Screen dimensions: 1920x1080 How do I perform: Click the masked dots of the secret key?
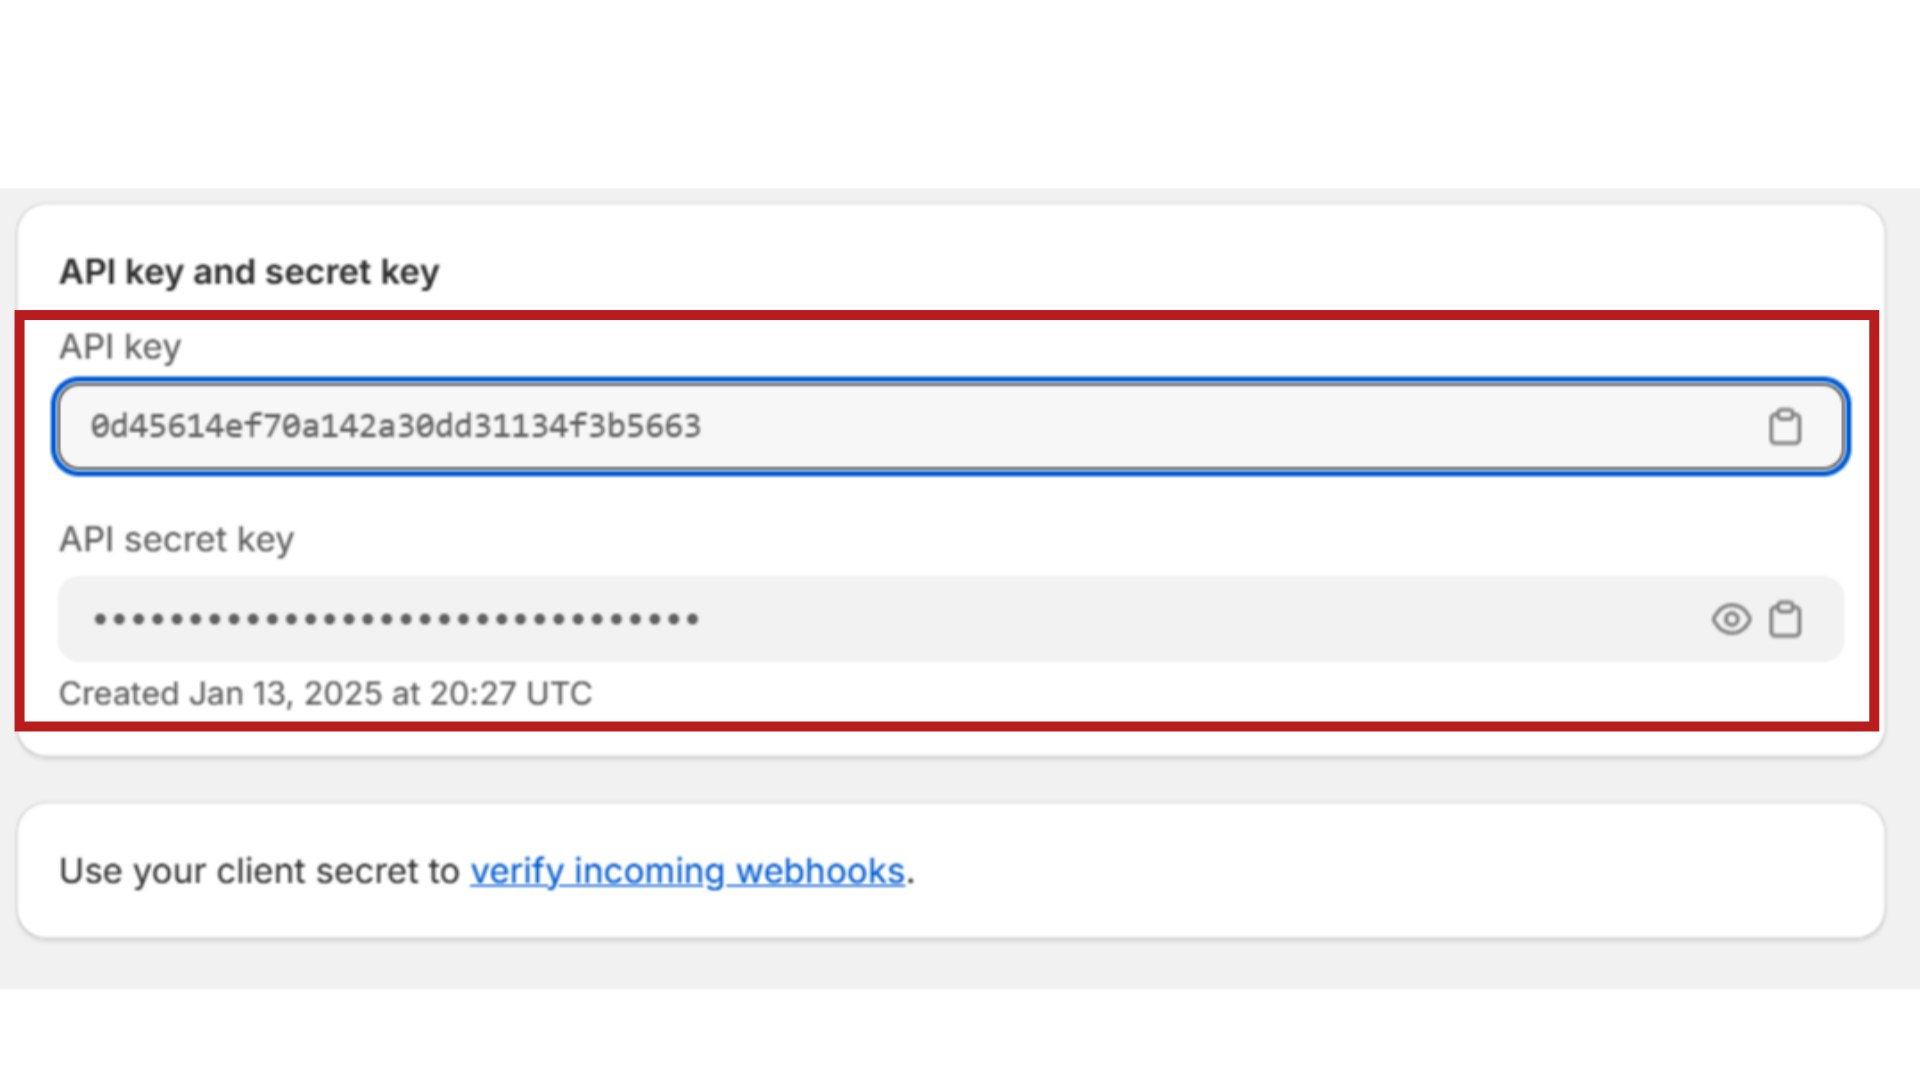396,619
